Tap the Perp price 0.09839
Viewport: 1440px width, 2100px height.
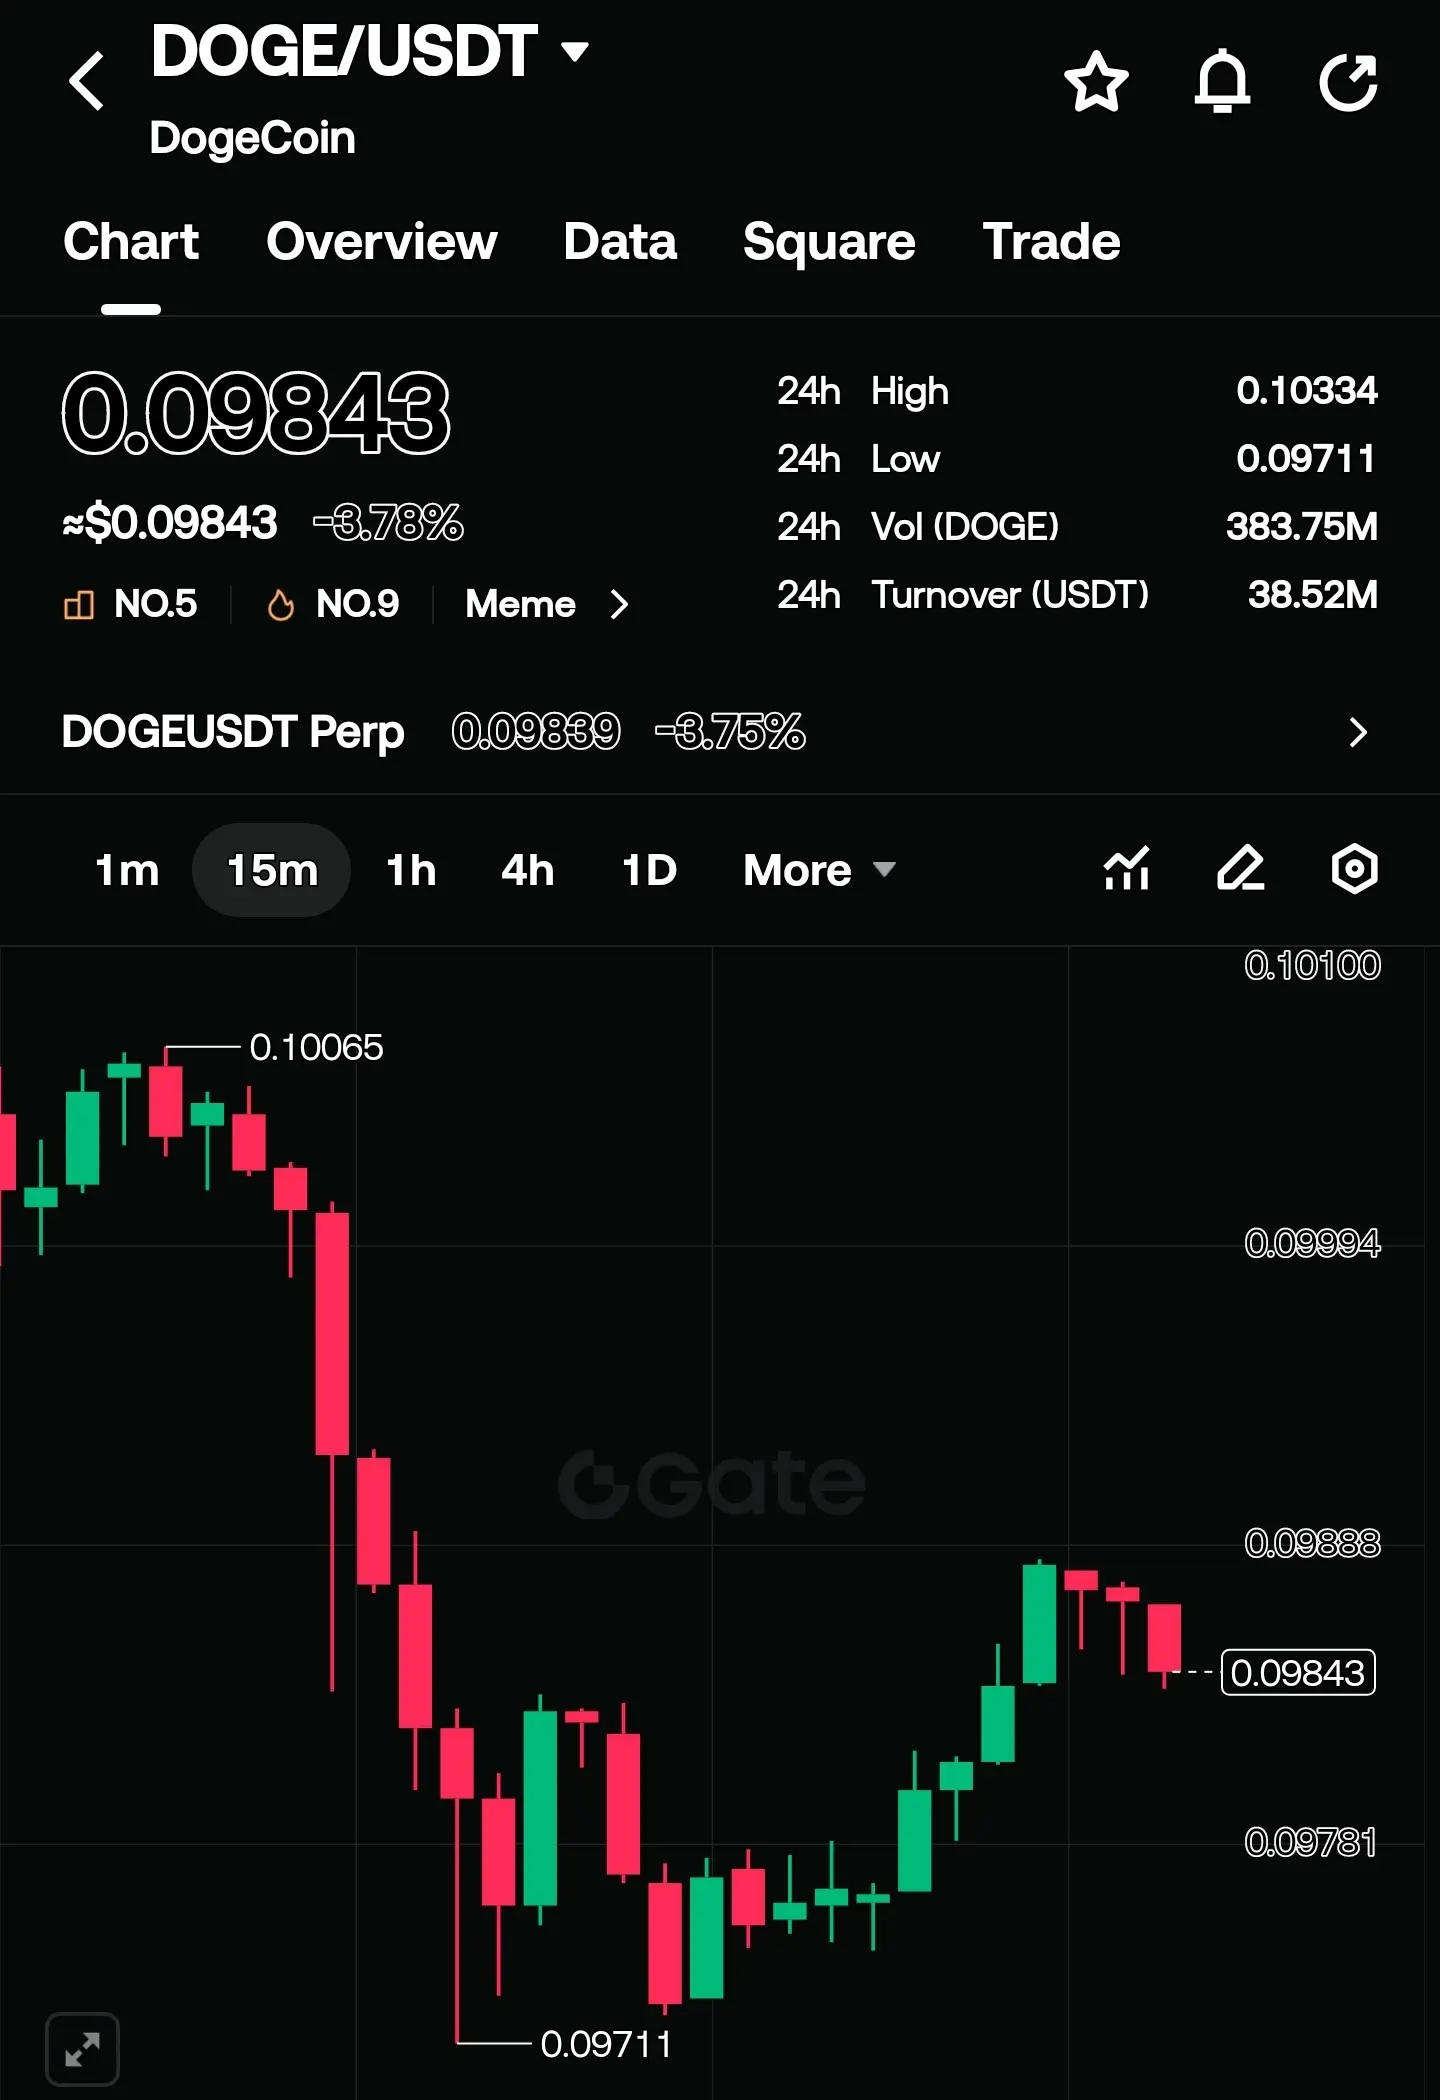[536, 732]
